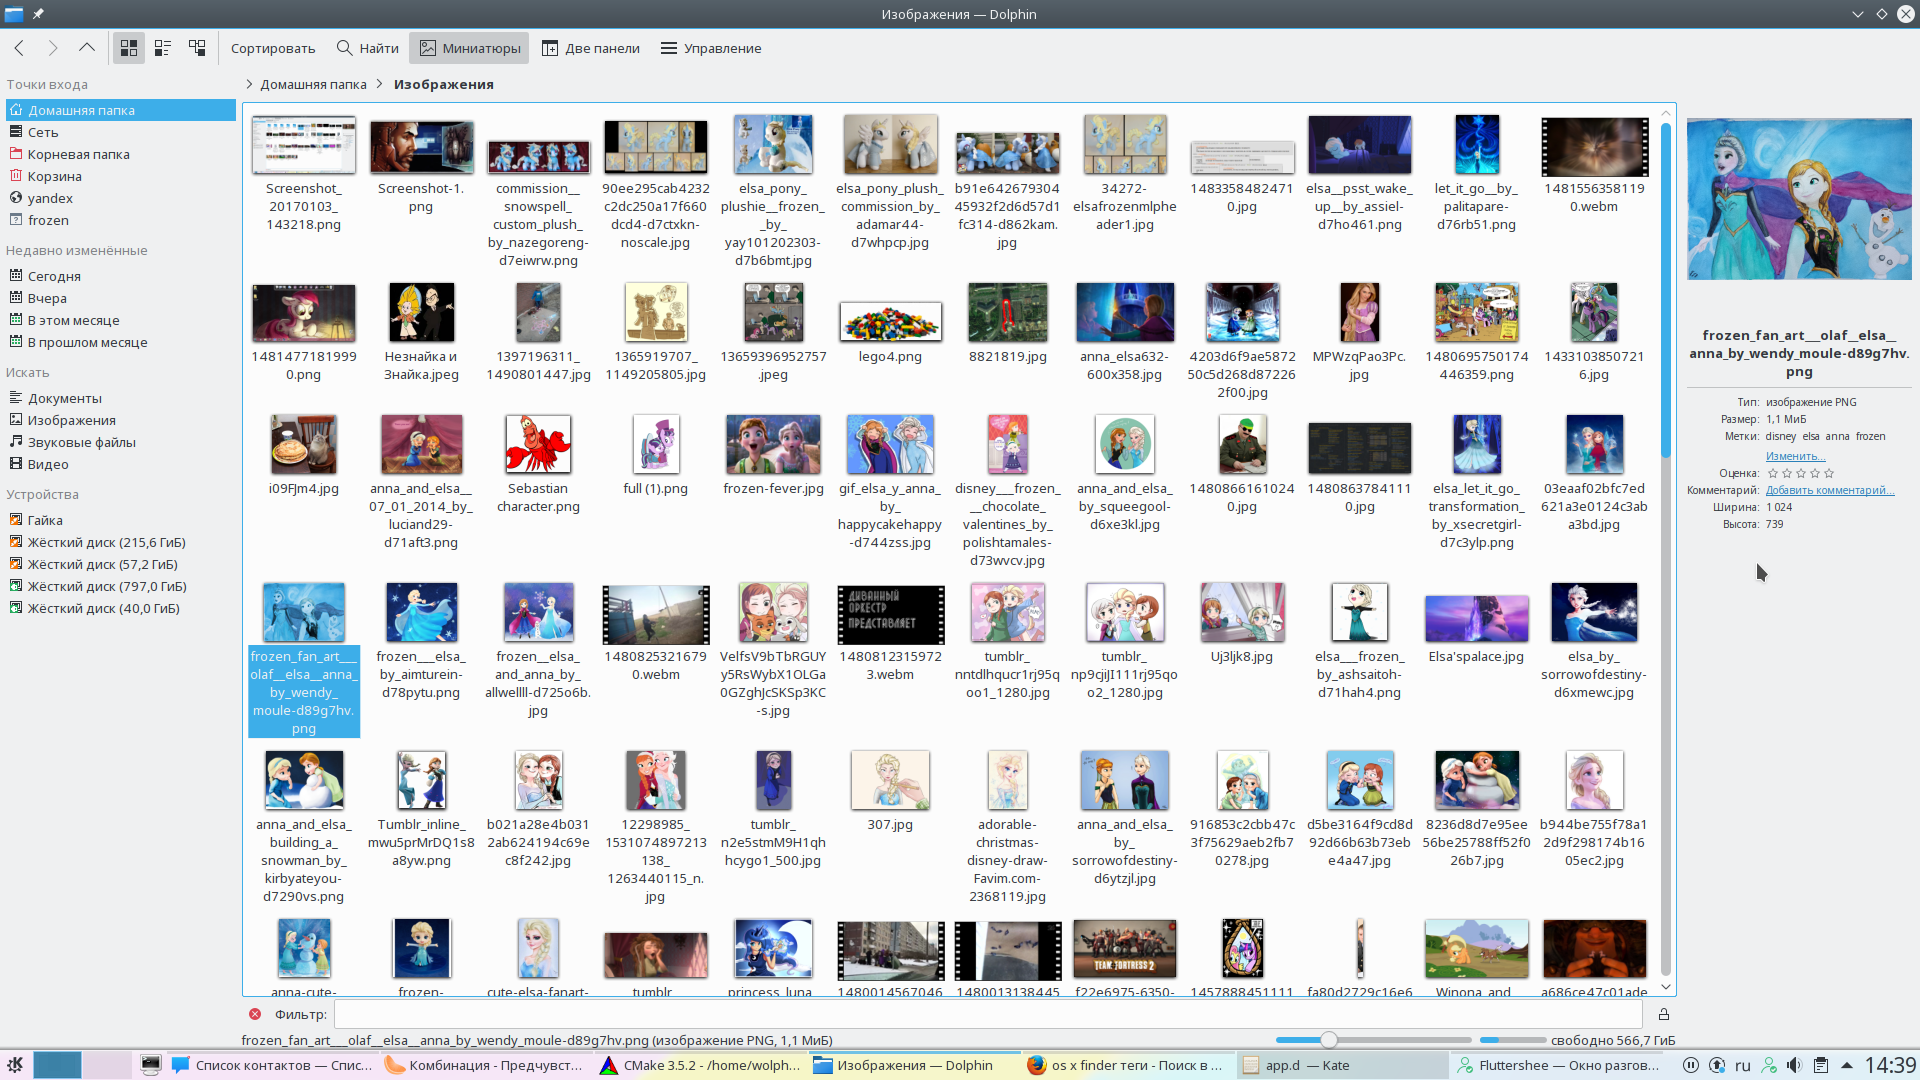The width and height of the screenshot is (1920, 1080).
Task: Search for Документы
Action: pos(120,398)
